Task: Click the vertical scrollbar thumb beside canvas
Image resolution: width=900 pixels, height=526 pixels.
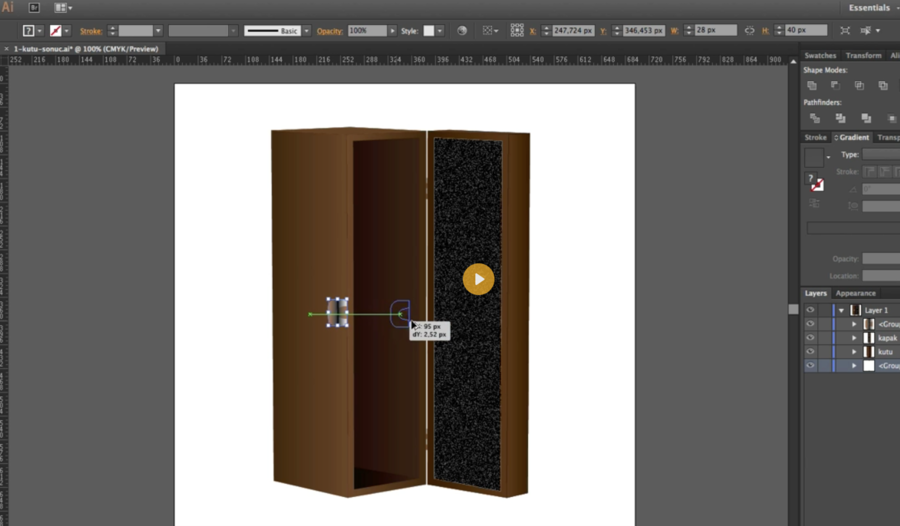Action: (793, 309)
